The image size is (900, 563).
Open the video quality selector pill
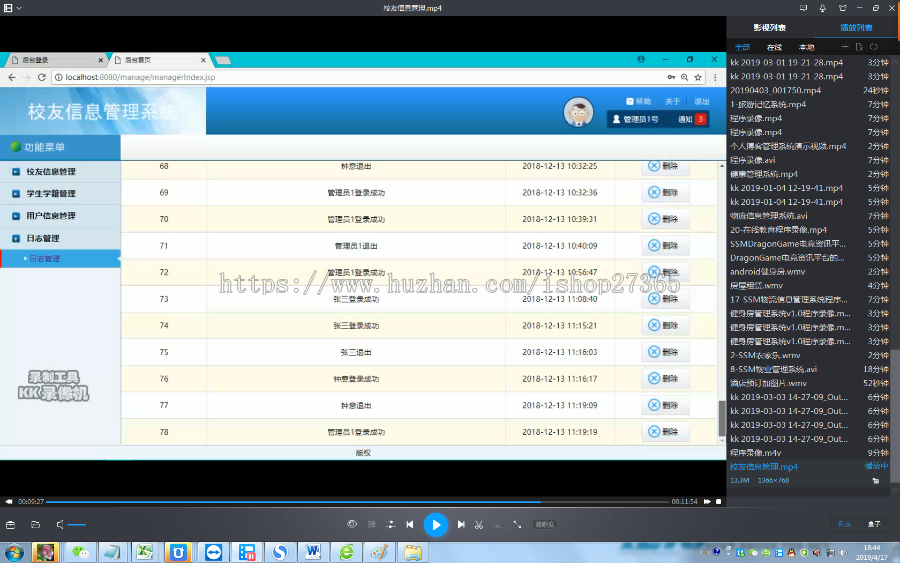pos(544,525)
